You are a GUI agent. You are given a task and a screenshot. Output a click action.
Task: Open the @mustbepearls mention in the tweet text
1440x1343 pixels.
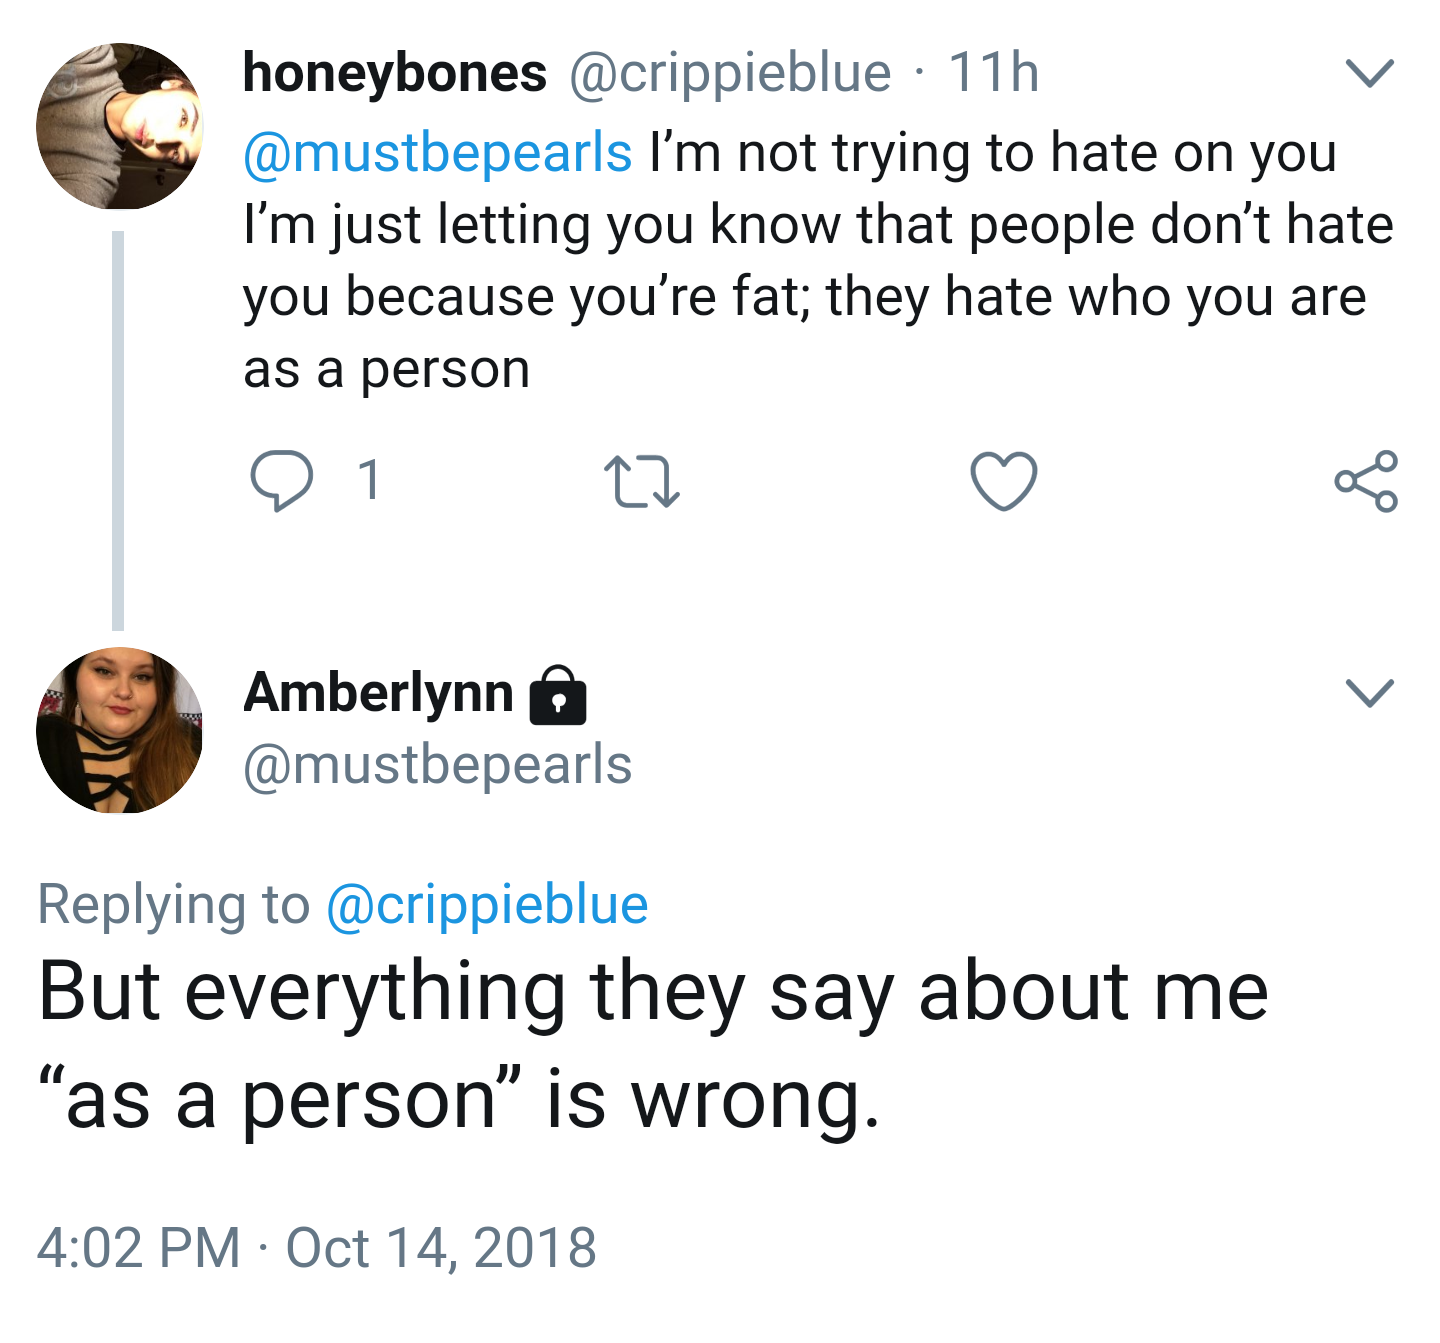click(438, 153)
